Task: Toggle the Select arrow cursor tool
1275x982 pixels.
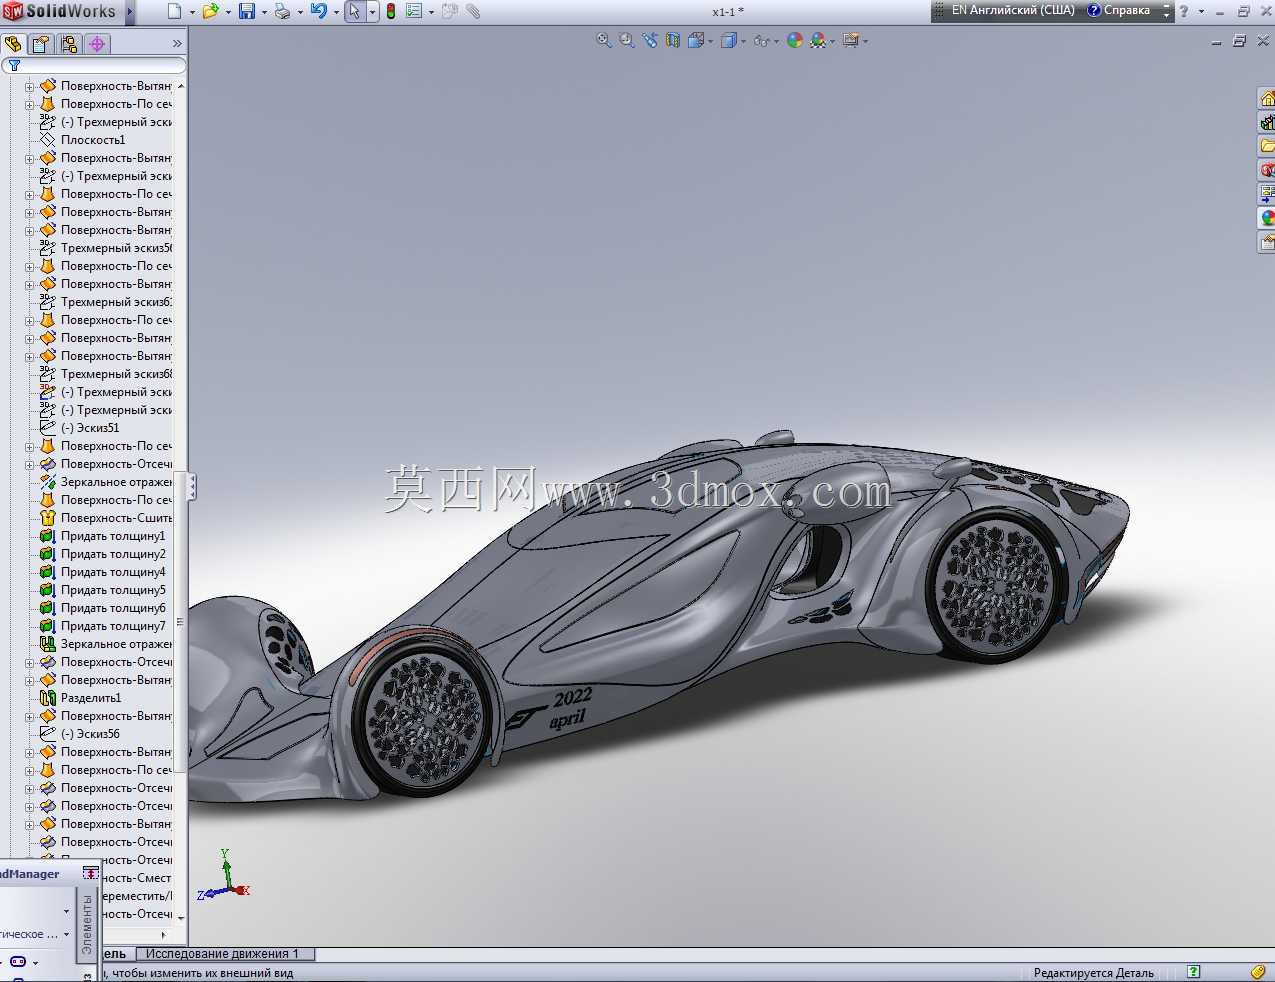Action: (x=354, y=11)
